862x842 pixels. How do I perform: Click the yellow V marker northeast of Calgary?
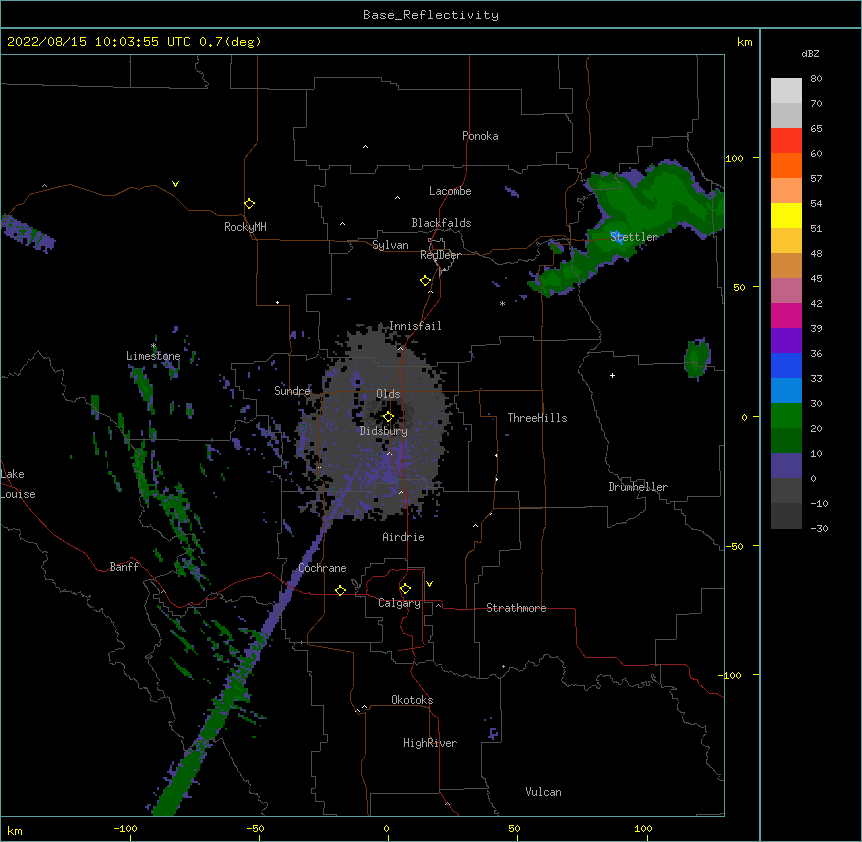click(x=429, y=584)
